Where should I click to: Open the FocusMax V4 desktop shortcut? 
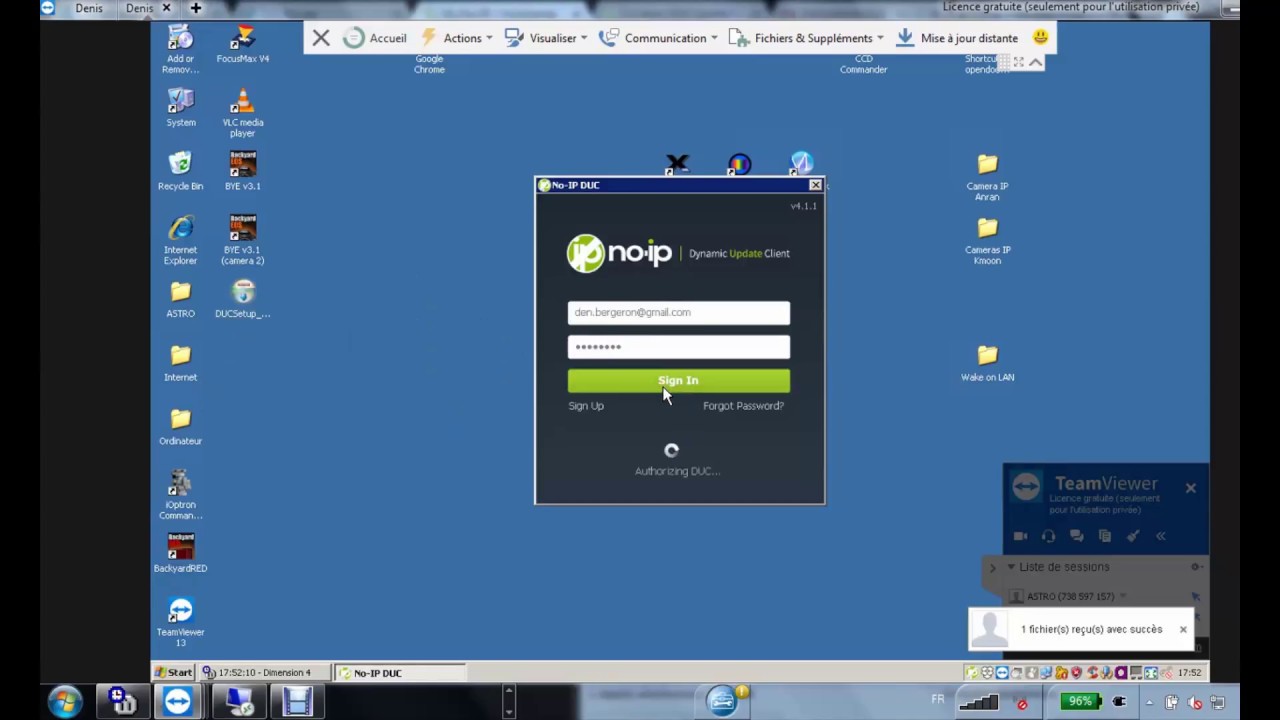(x=242, y=46)
